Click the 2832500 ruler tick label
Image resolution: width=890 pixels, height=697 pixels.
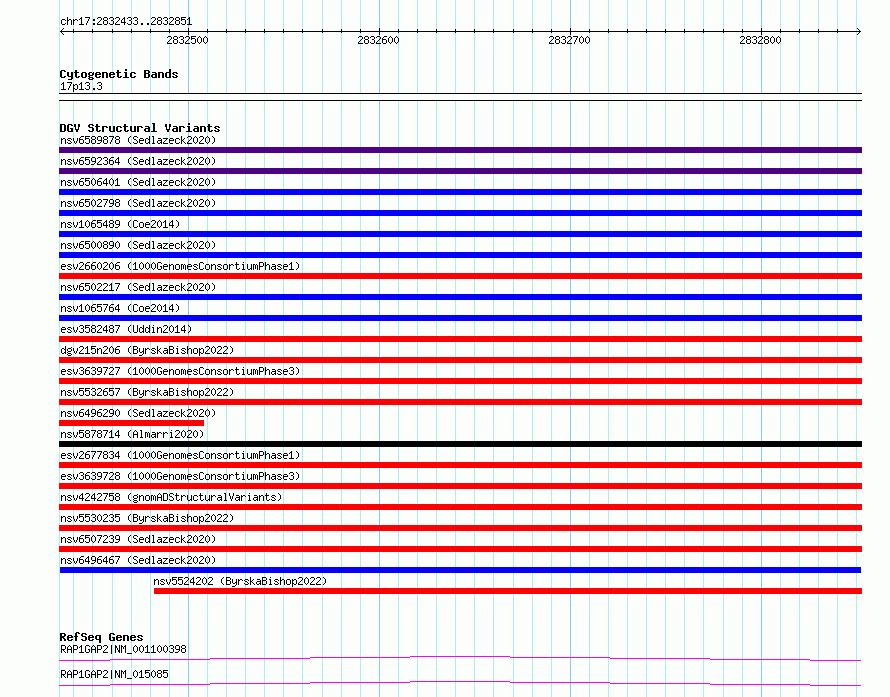tap(187, 40)
